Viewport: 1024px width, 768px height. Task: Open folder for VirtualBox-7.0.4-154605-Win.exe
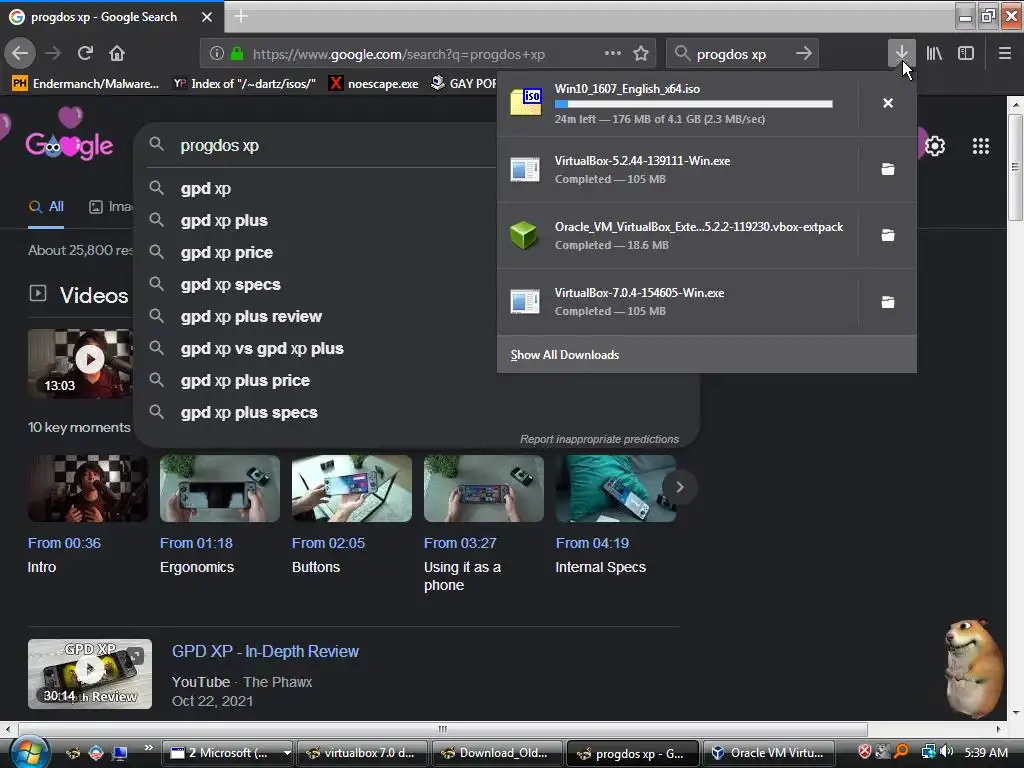coord(888,302)
